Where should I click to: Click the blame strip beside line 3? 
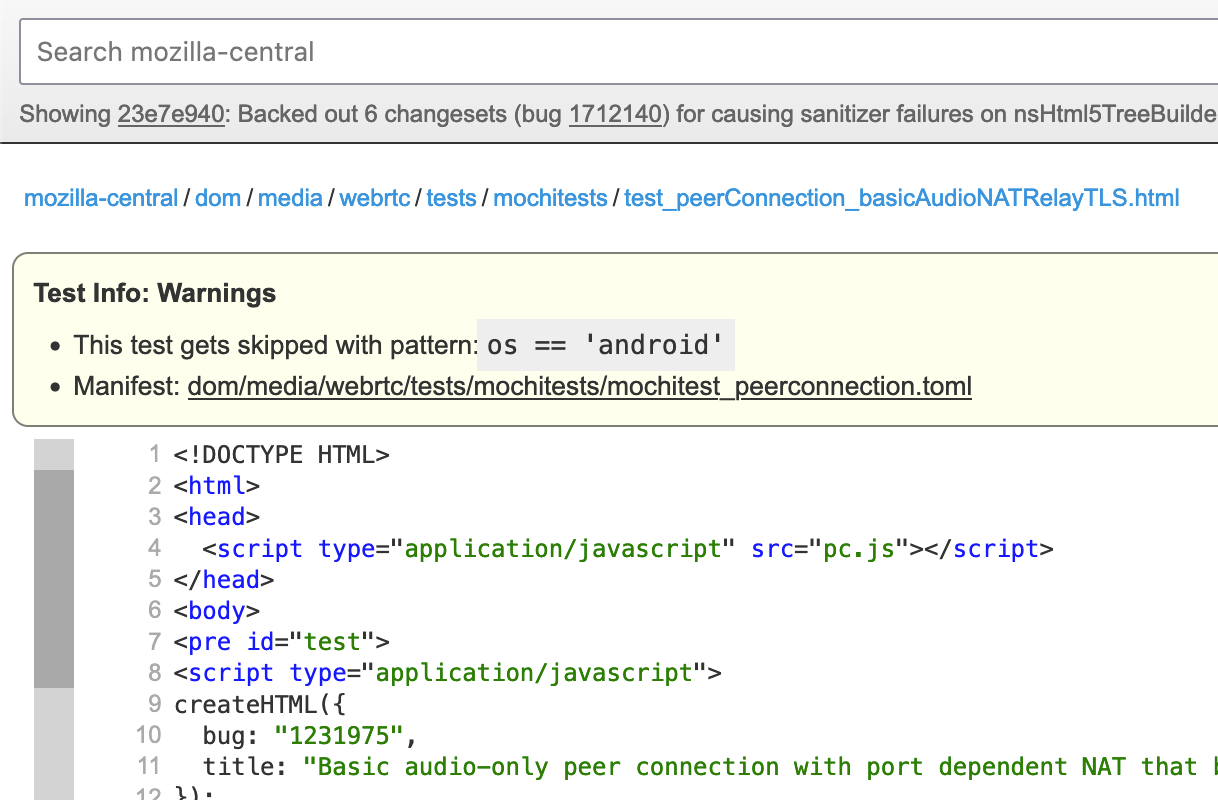55,516
